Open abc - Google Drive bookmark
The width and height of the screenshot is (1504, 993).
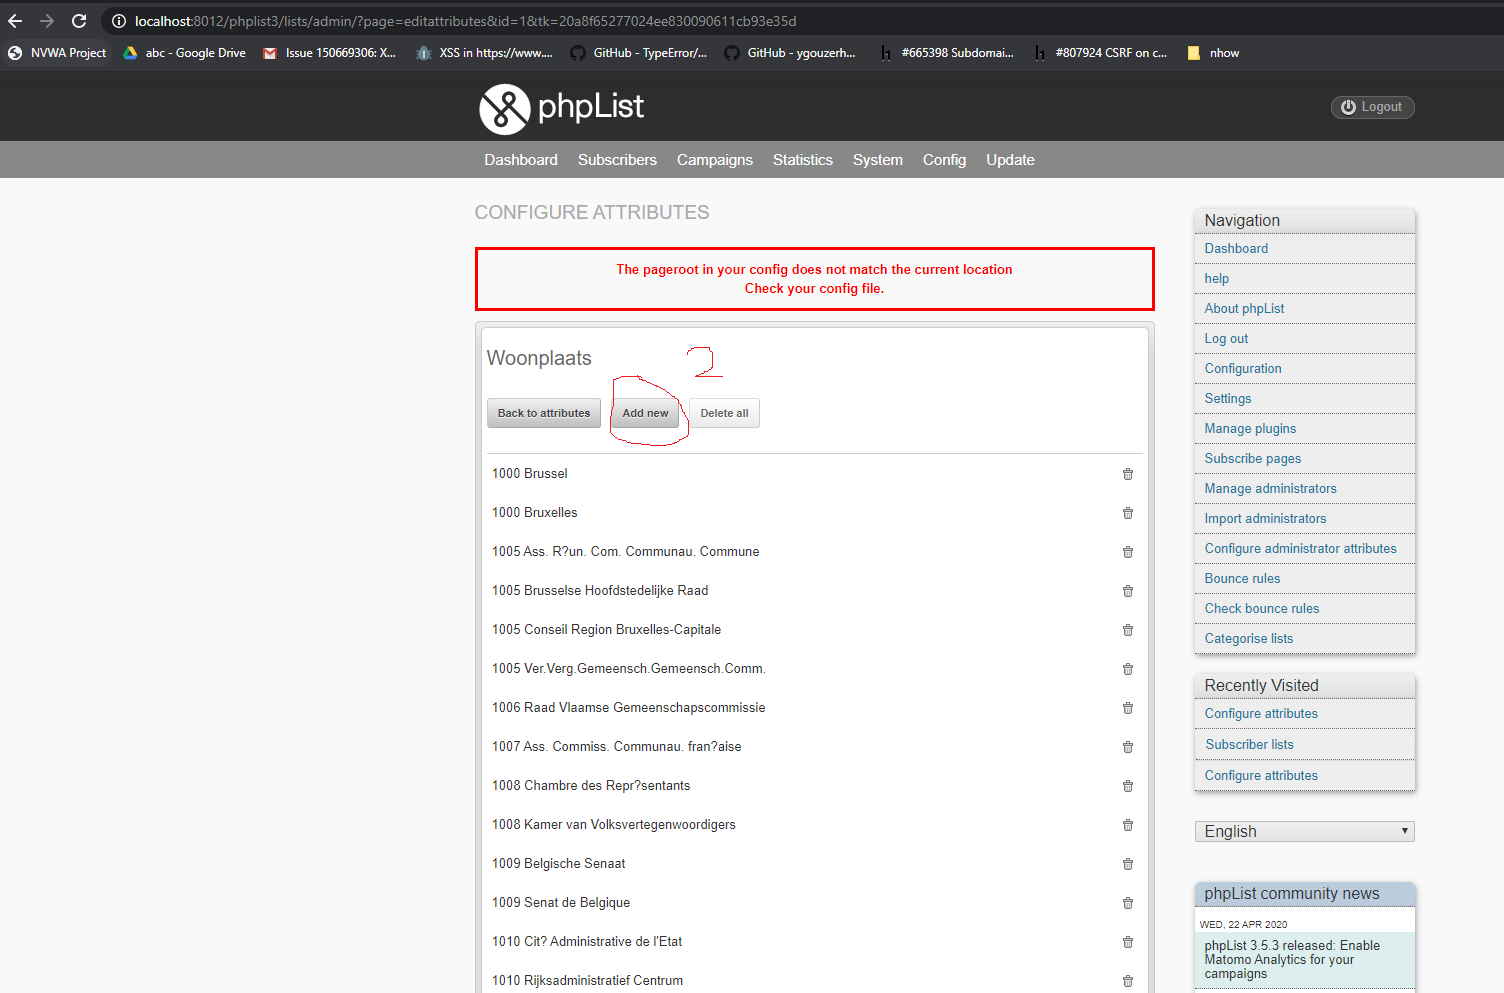(x=184, y=53)
